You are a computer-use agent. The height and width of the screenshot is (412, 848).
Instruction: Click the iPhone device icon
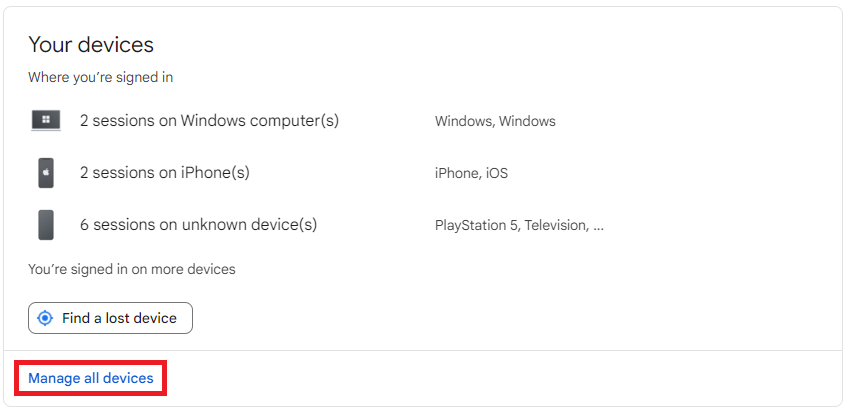click(46, 173)
